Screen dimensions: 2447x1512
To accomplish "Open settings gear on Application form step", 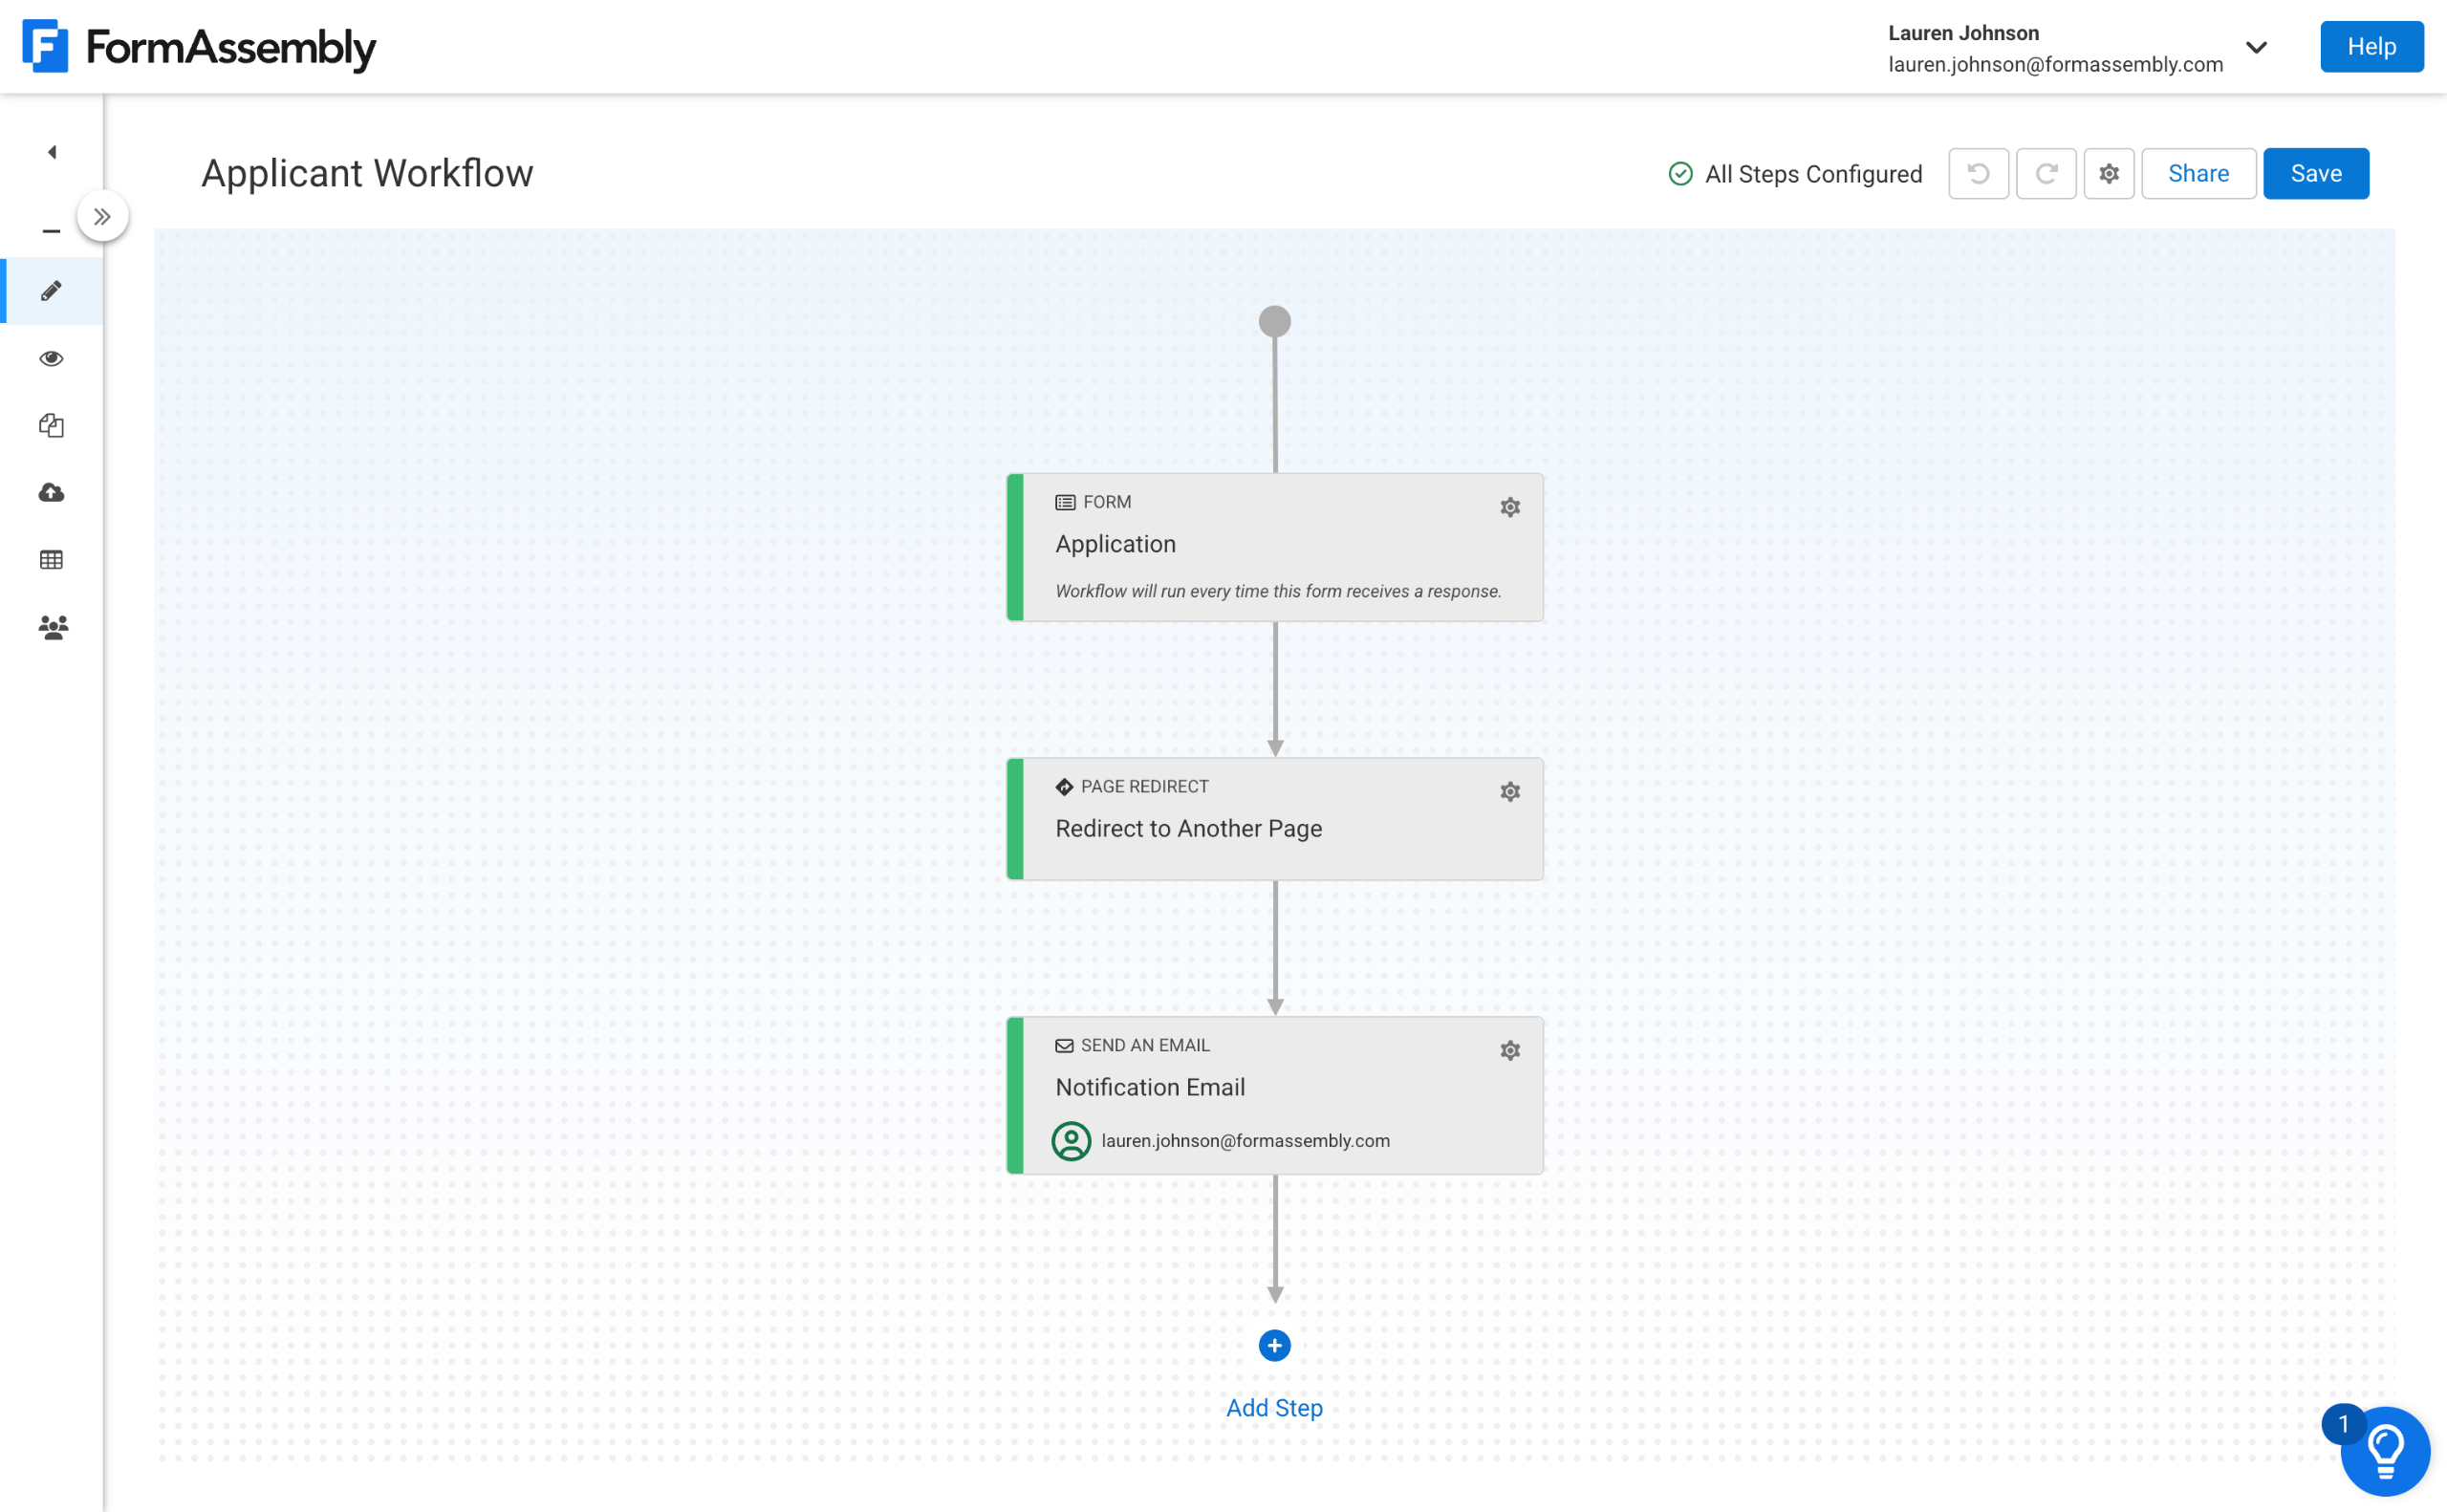I will pos(1510,507).
